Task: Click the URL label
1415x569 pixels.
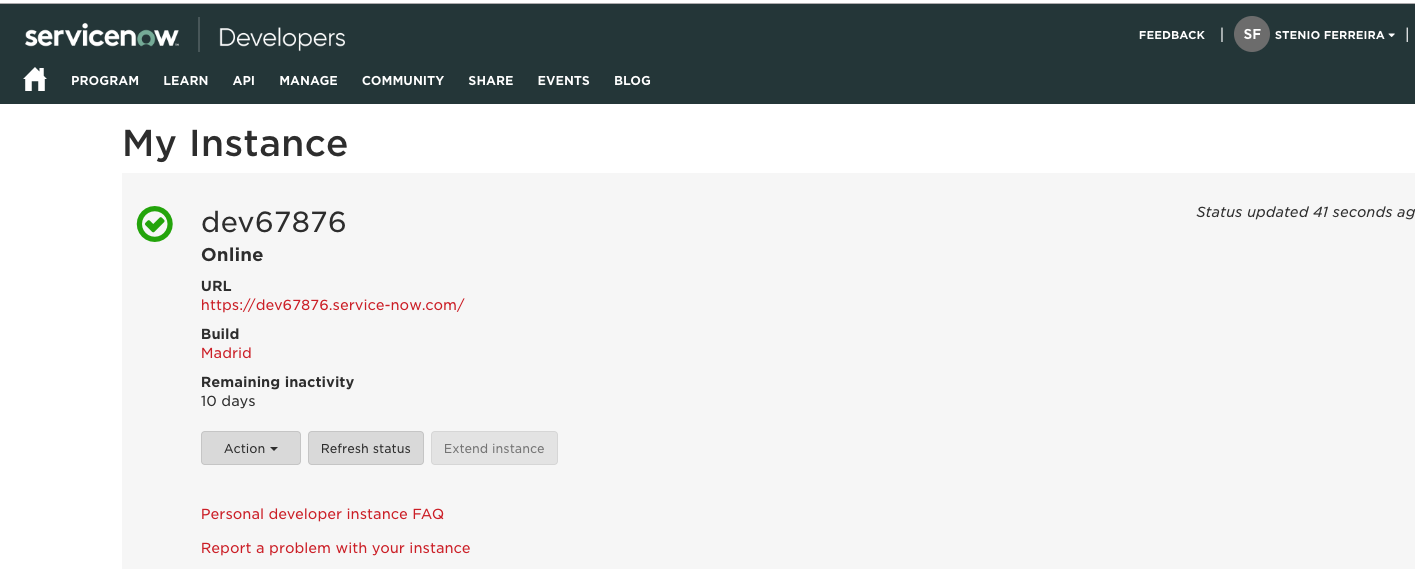Action: tap(216, 286)
